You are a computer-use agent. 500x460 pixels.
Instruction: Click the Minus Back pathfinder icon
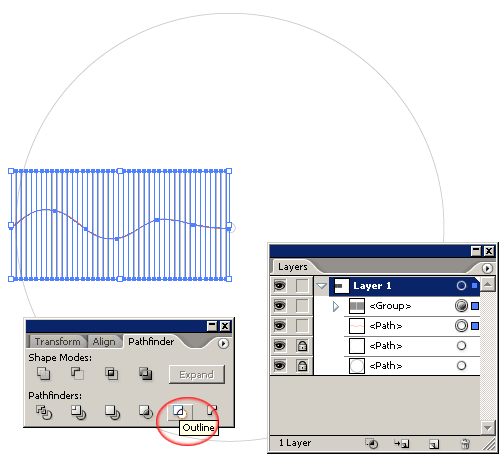(212, 411)
